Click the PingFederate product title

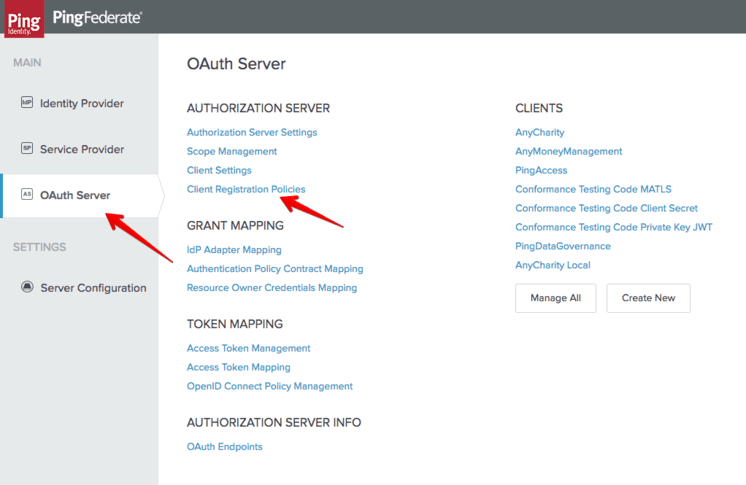pos(97,18)
